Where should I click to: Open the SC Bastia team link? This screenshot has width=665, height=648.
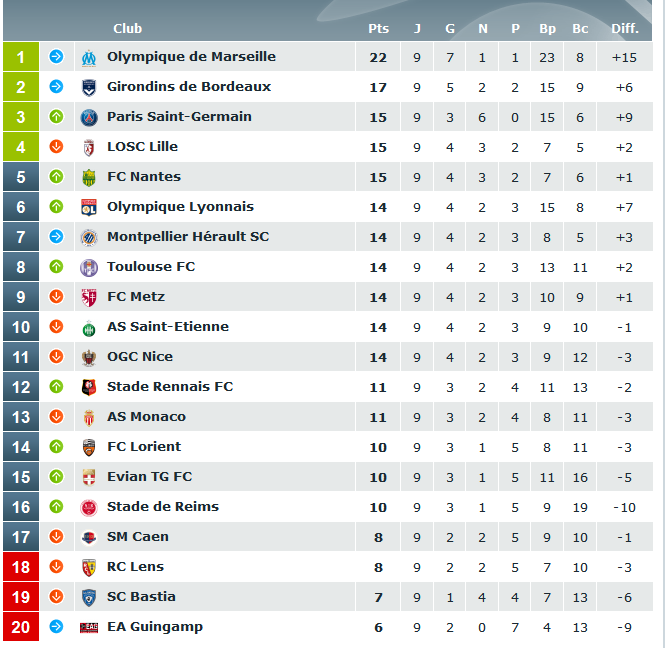(141, 596)
